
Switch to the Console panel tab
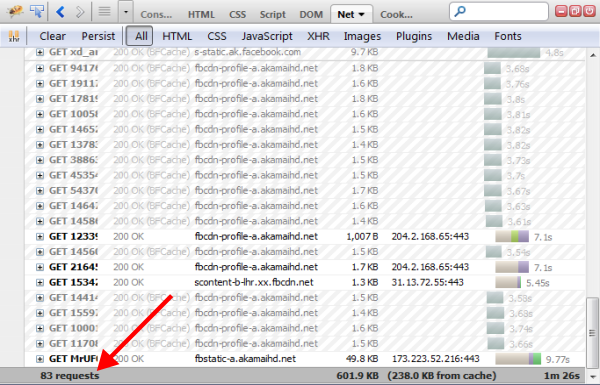click(x=156, y=15)
